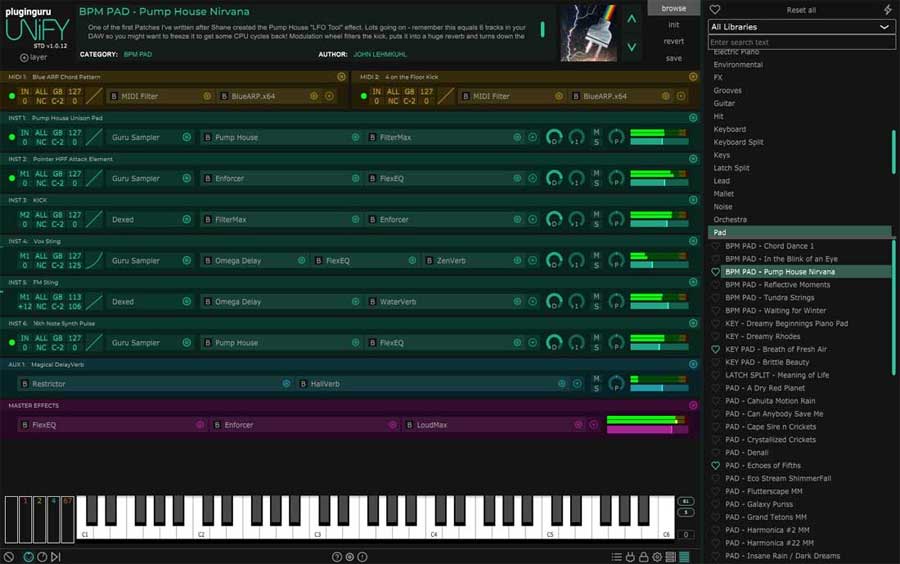900x564 pixels.
Task: Open the help question mark icon
Action: coord(337,557)
